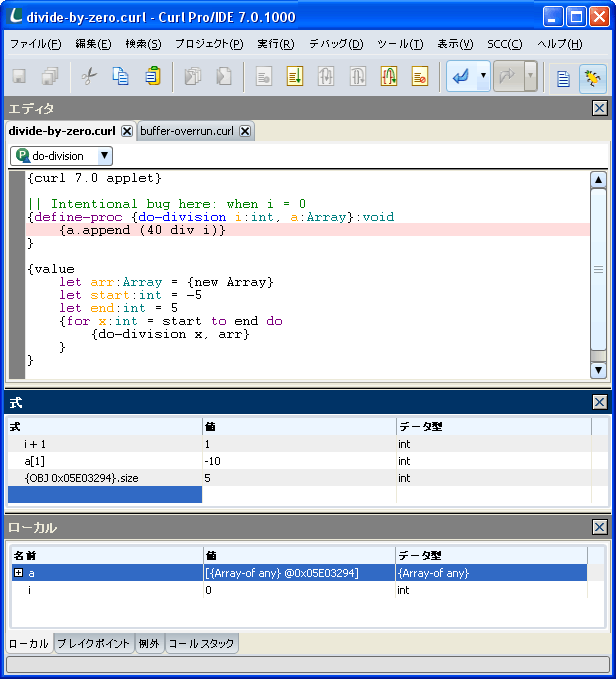The height and width of the screenshot is (679, 616).
Task: Click the Paste clipboard icon
Action: [x=152, y=77]
